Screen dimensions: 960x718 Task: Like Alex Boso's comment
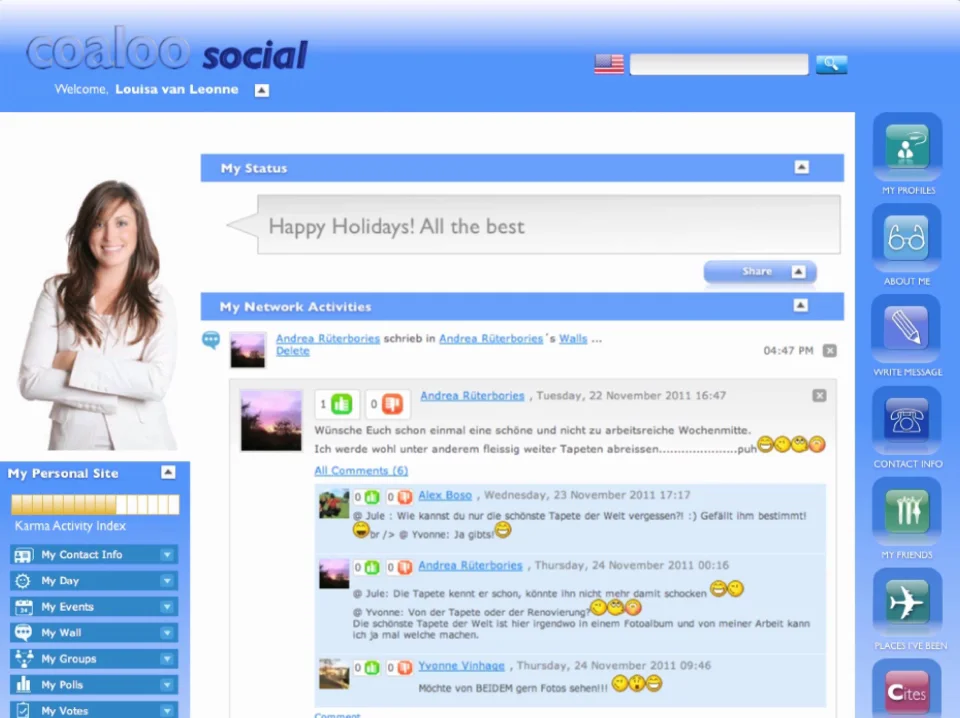[x=372, y=497]
